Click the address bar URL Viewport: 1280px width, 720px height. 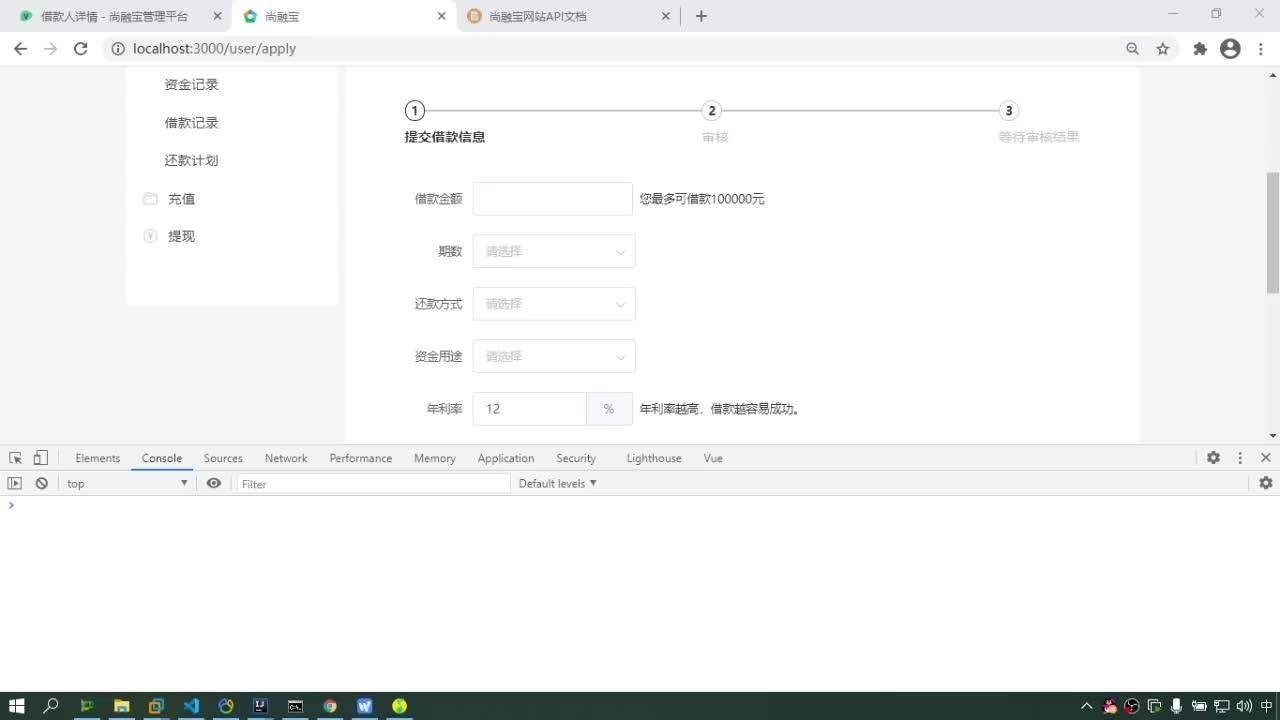point(214,48)
